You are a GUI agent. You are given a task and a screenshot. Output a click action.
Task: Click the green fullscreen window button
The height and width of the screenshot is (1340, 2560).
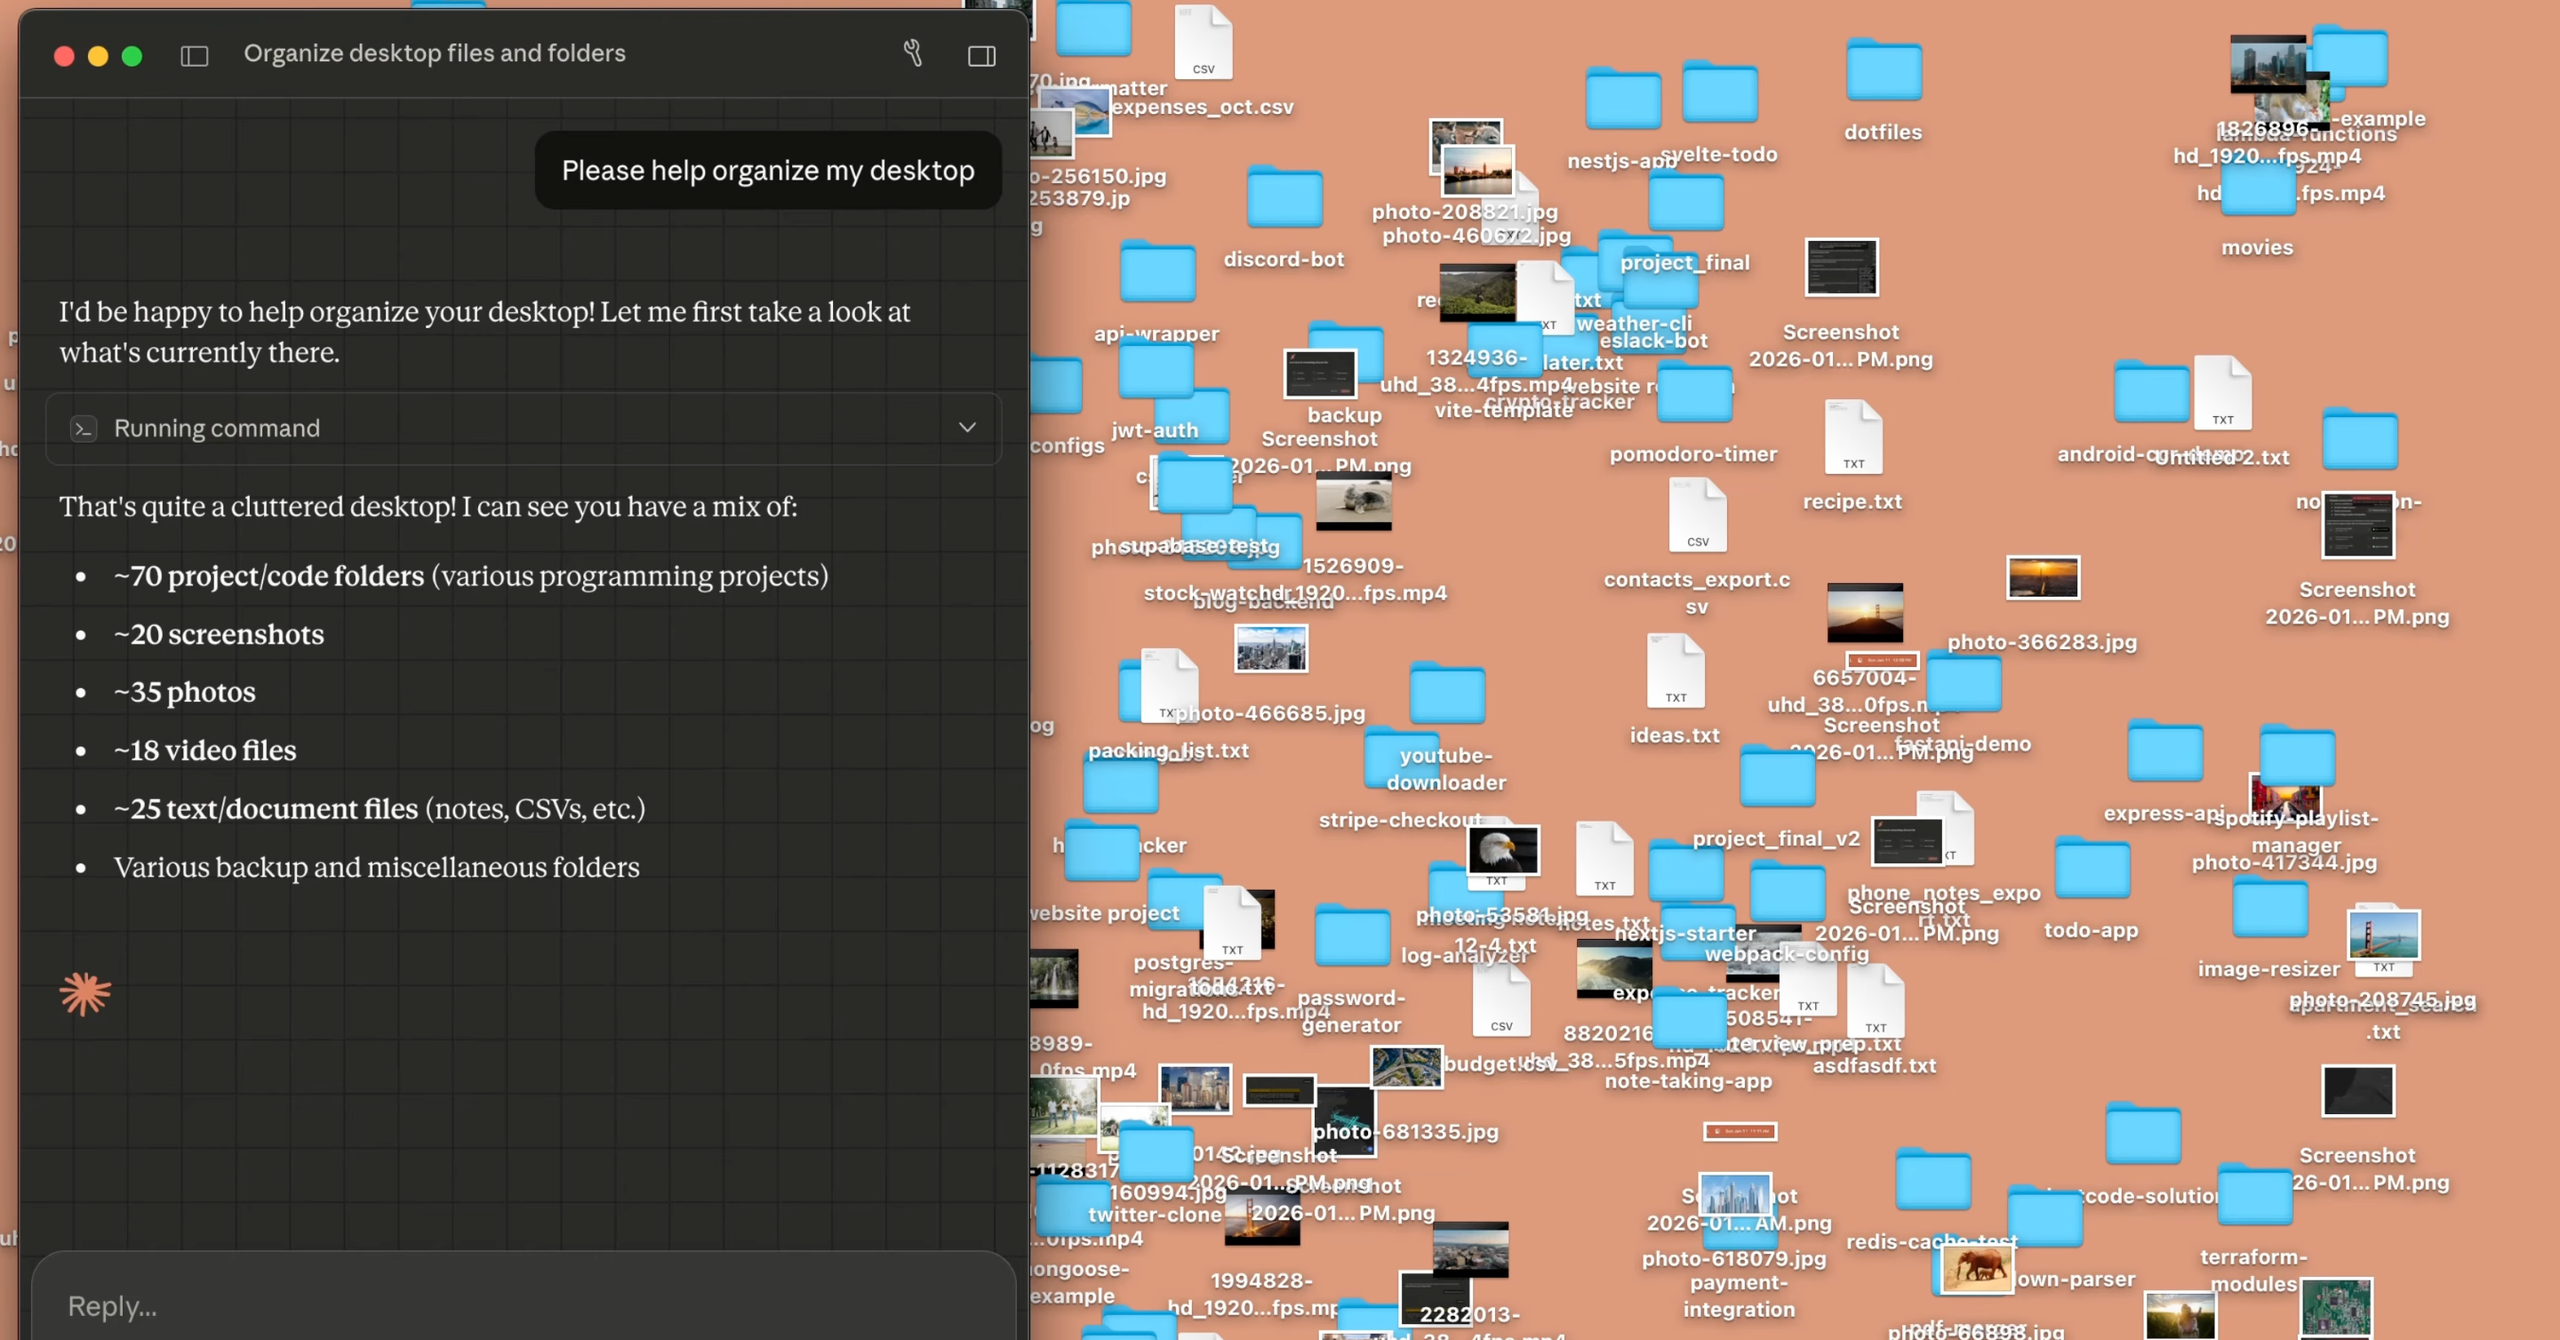[132, 56]
